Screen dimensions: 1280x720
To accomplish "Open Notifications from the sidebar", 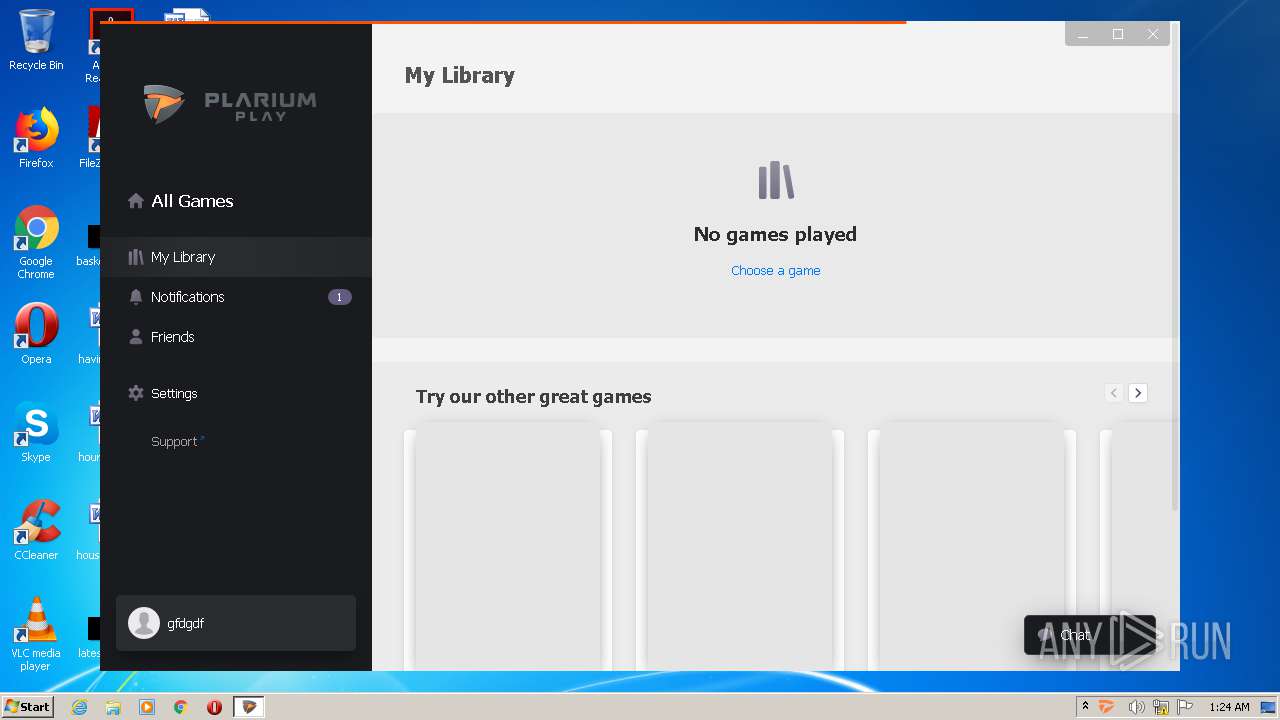I will [x=236, y=297].
